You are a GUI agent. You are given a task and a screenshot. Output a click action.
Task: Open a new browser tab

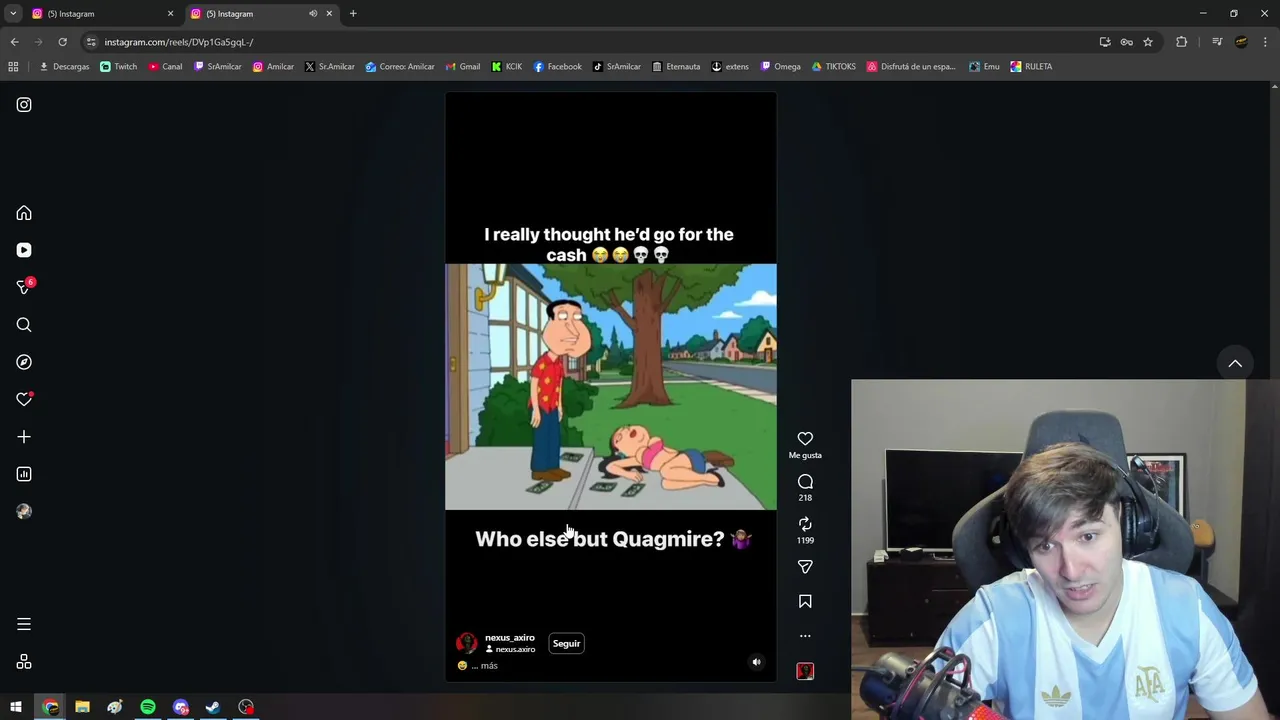[353, 14]
